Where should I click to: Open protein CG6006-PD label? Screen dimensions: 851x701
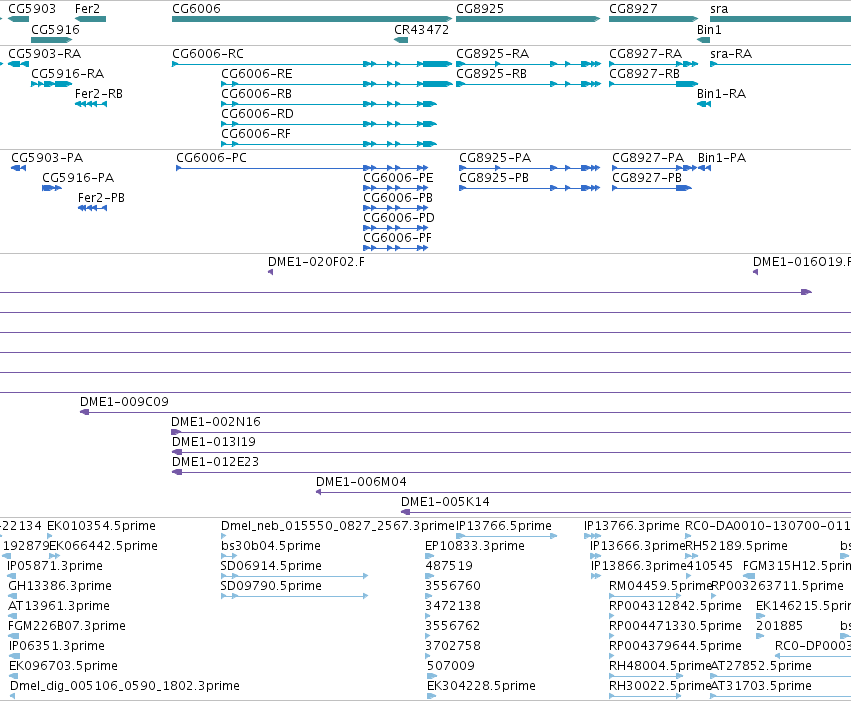coord(399,218)
